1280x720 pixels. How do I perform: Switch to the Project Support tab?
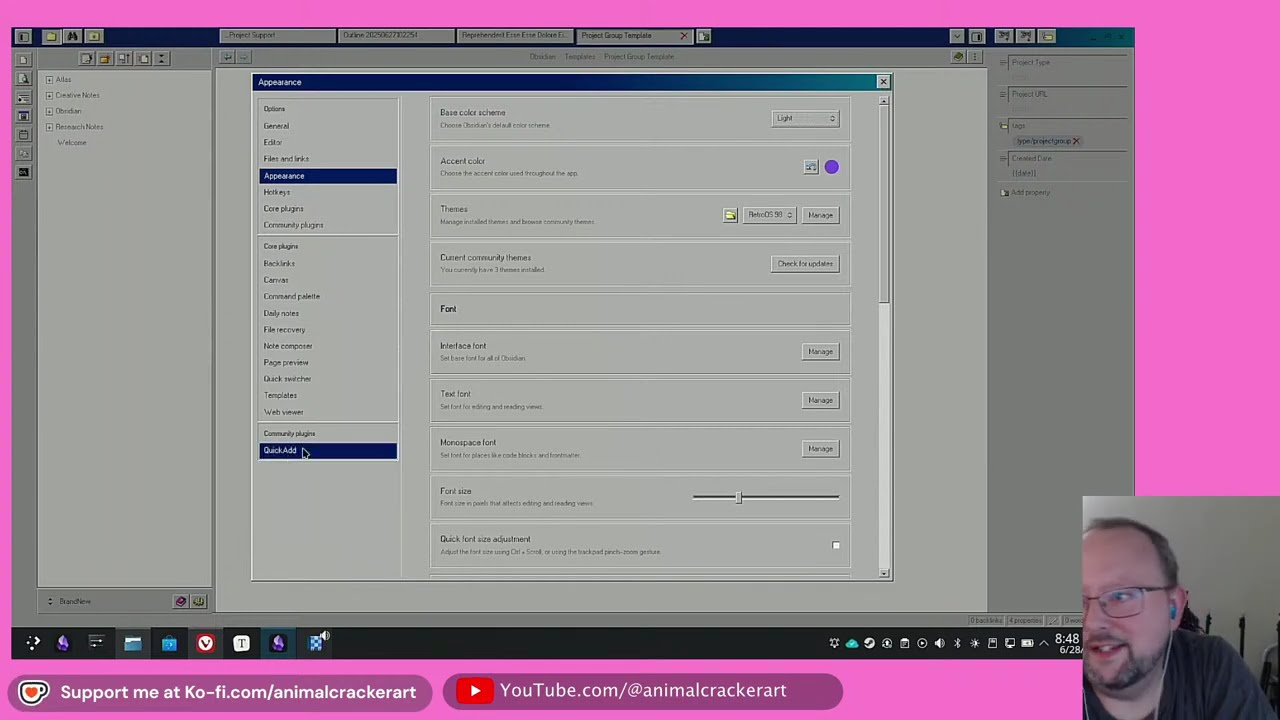278,36
